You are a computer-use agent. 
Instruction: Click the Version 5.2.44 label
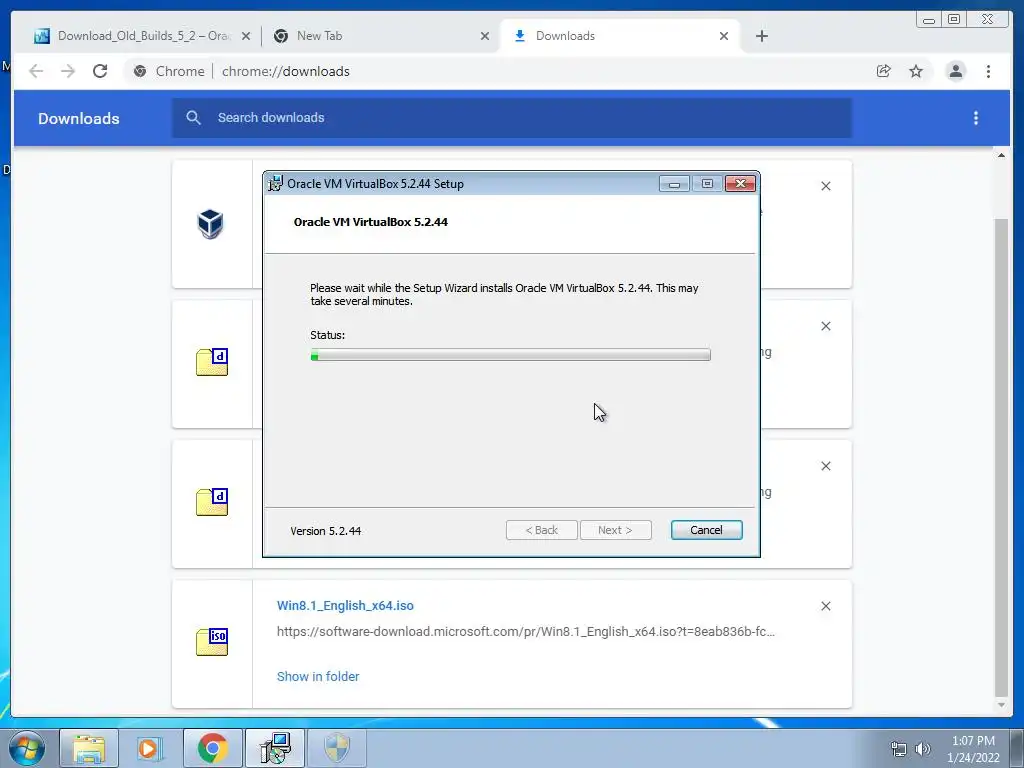click(x=326, y=531)
